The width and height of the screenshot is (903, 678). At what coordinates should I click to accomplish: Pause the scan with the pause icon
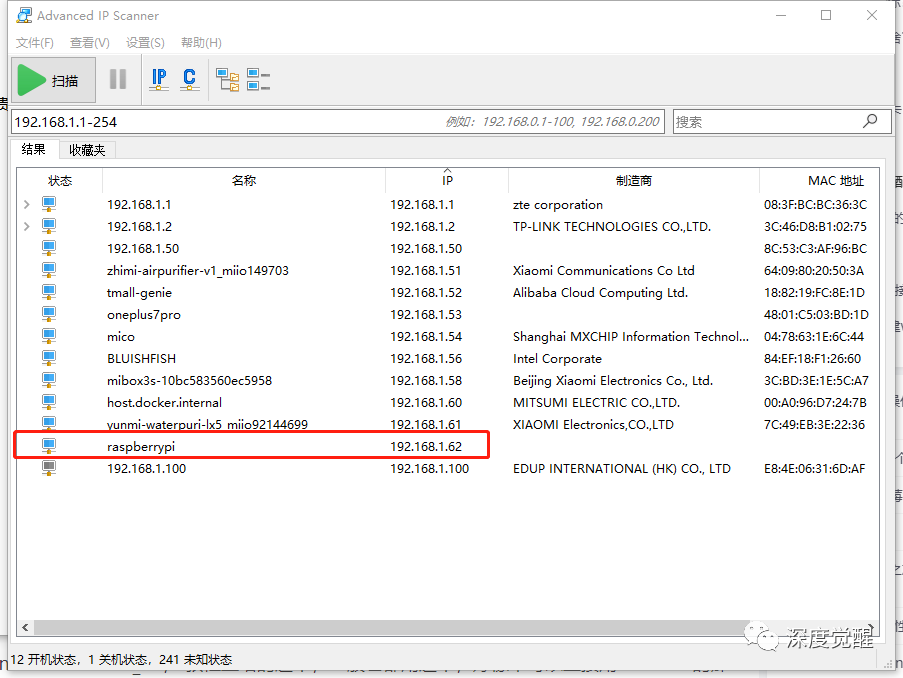pyautogui.click(x=118, y=79)
